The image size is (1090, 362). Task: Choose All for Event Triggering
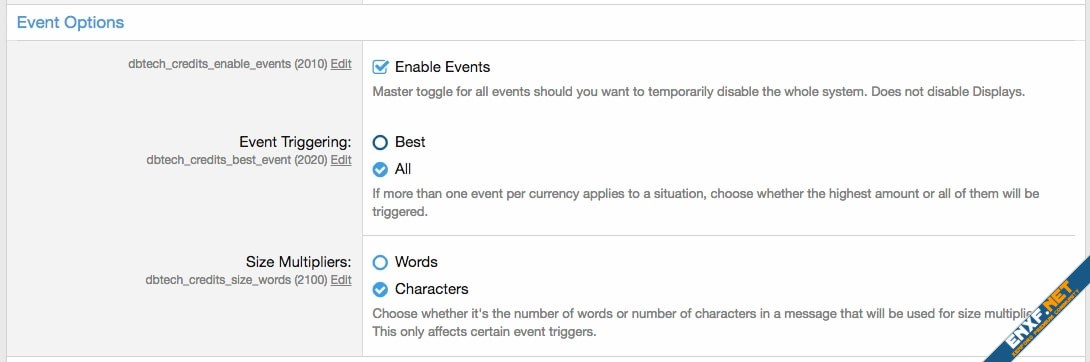pyautogui.click(x=380, y=169)
